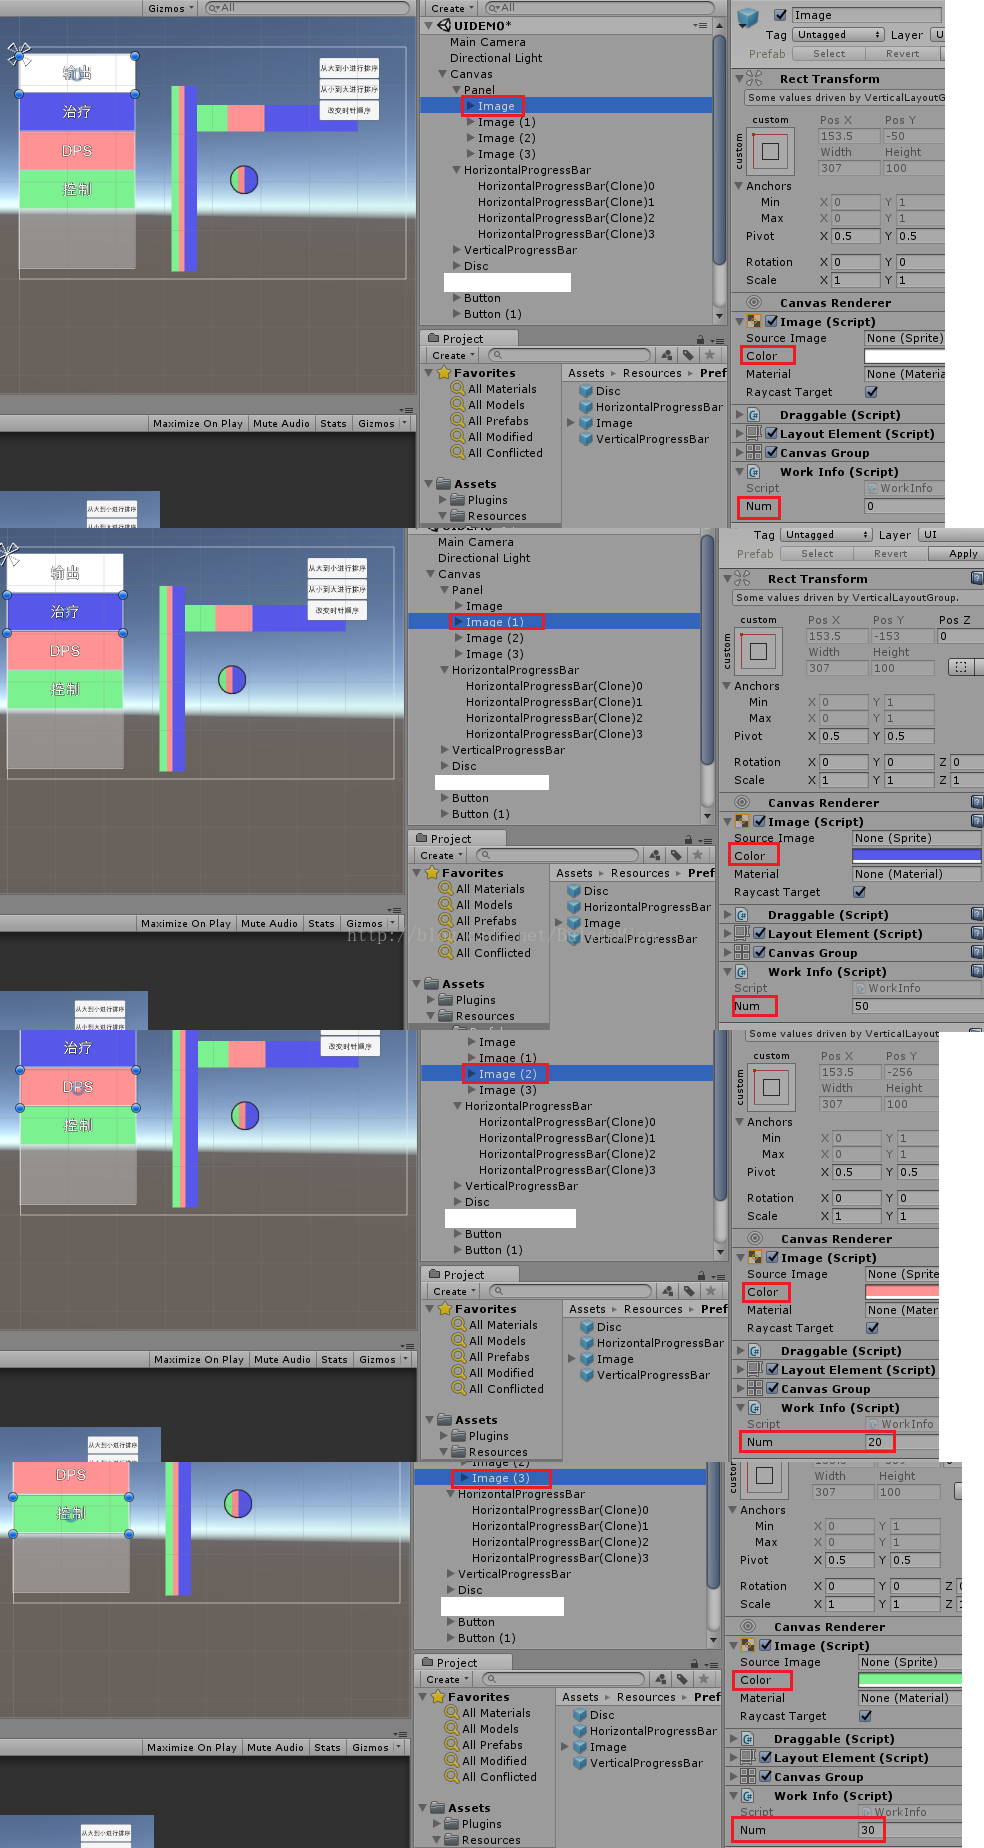
Task: Open the Image (Script) help book icon
Action: click(x=977, y=821)
